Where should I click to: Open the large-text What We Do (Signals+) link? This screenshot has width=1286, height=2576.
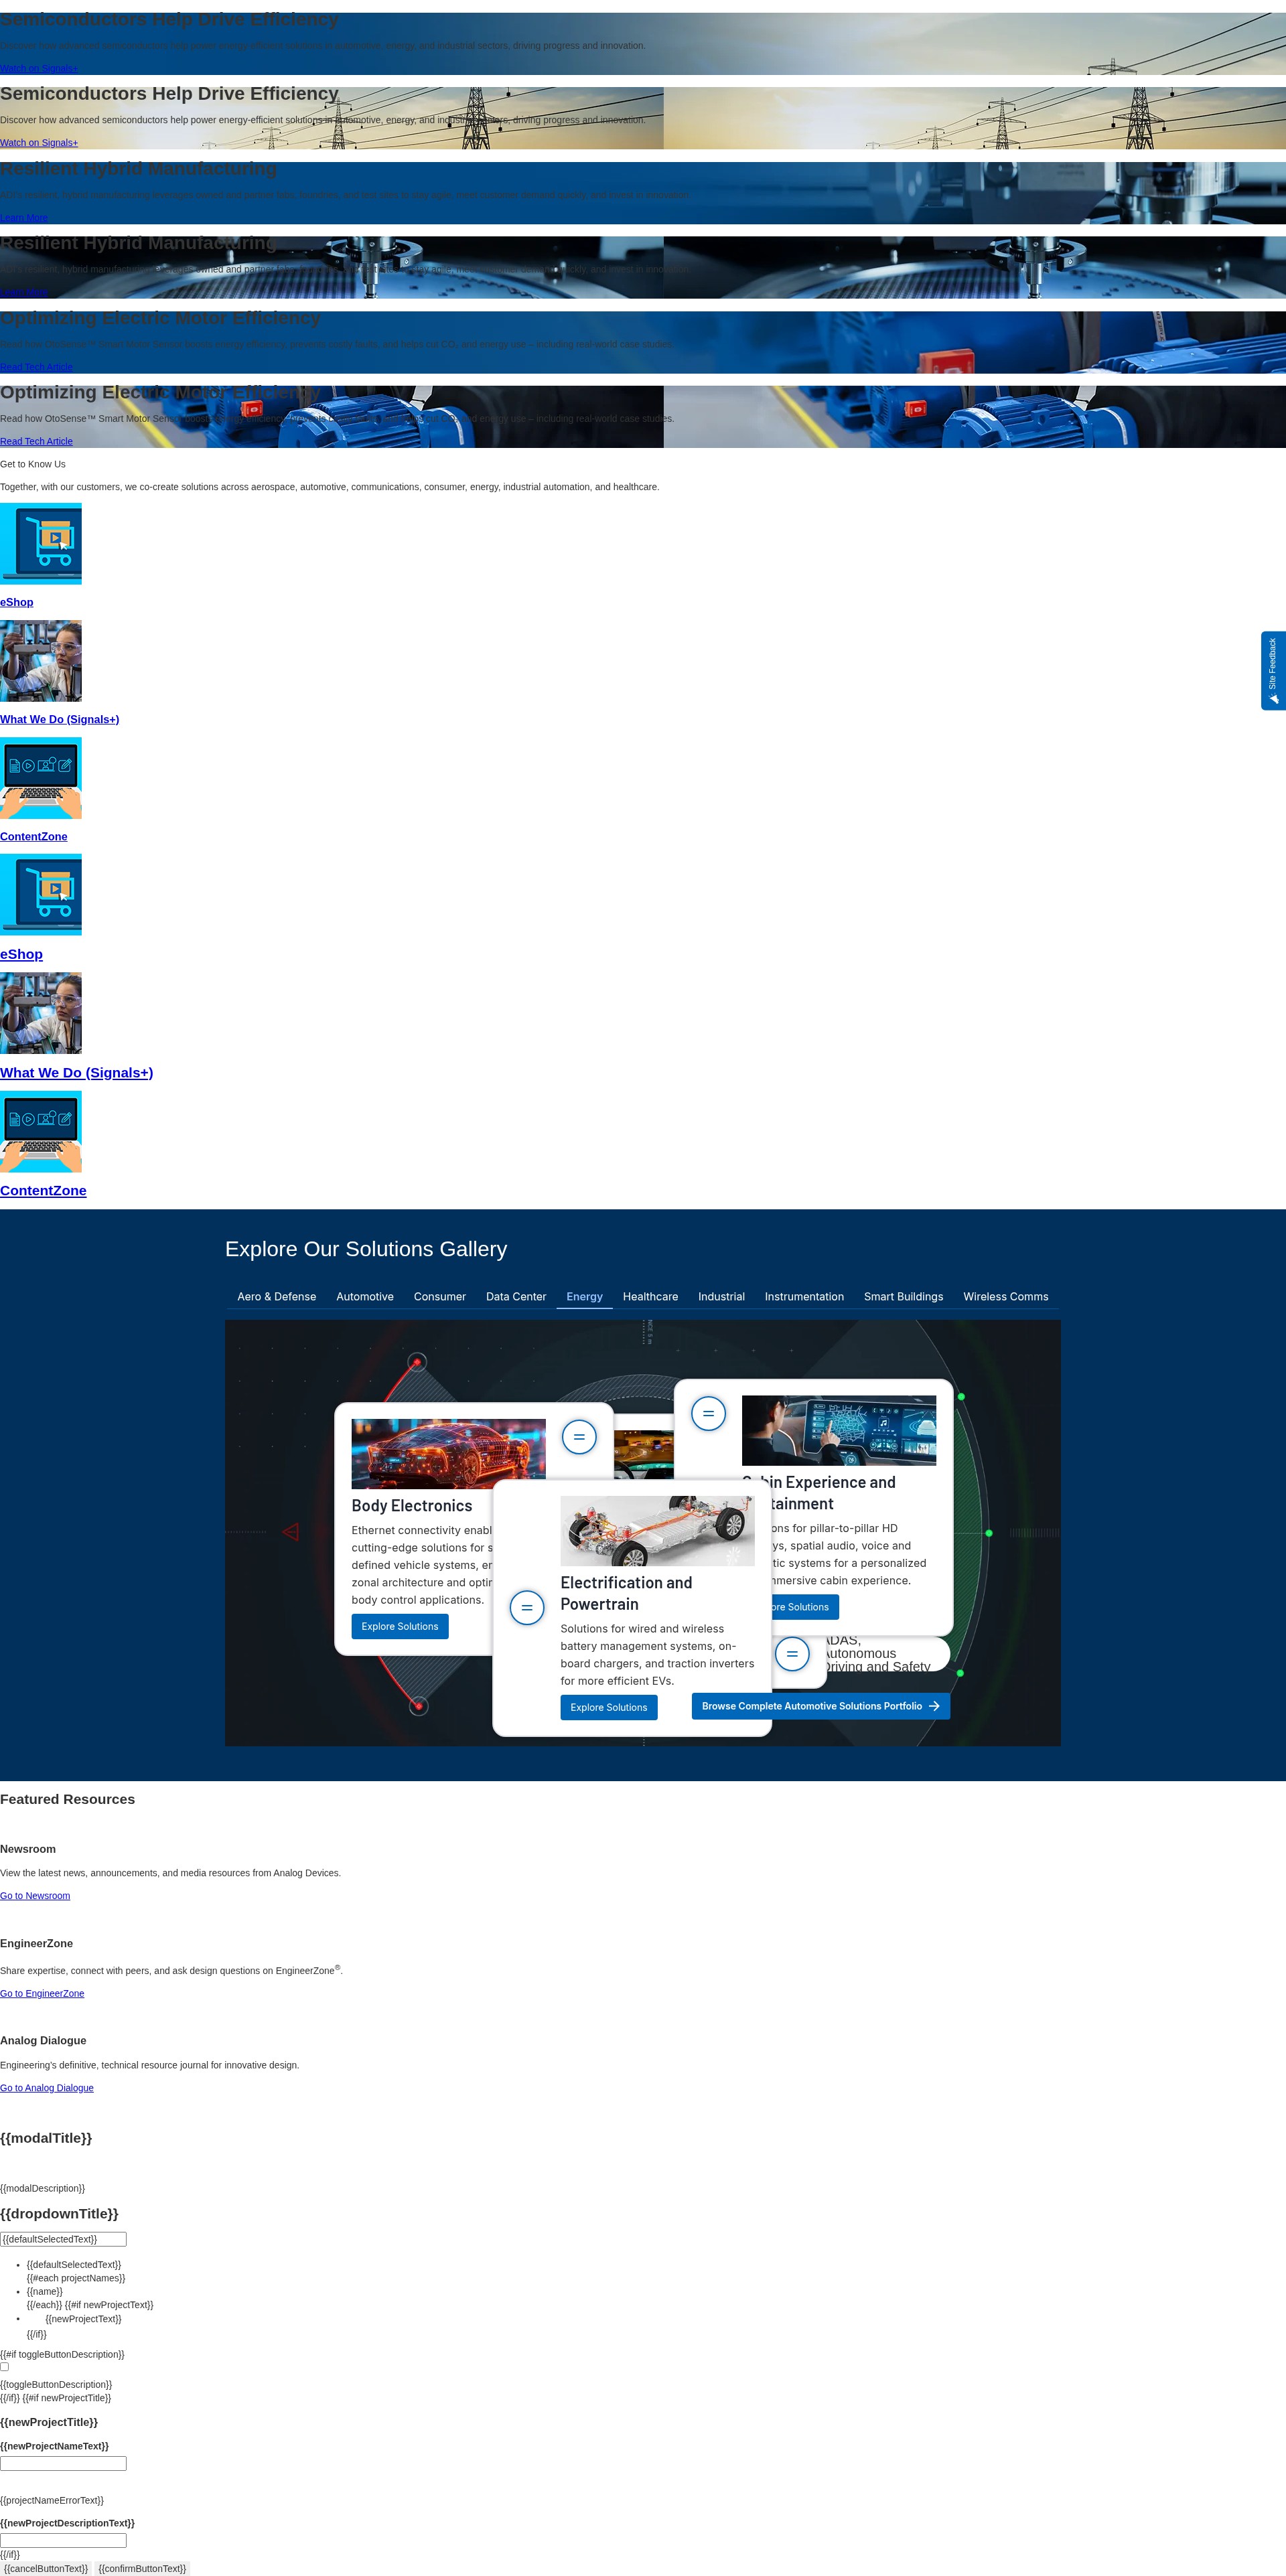76,1072
